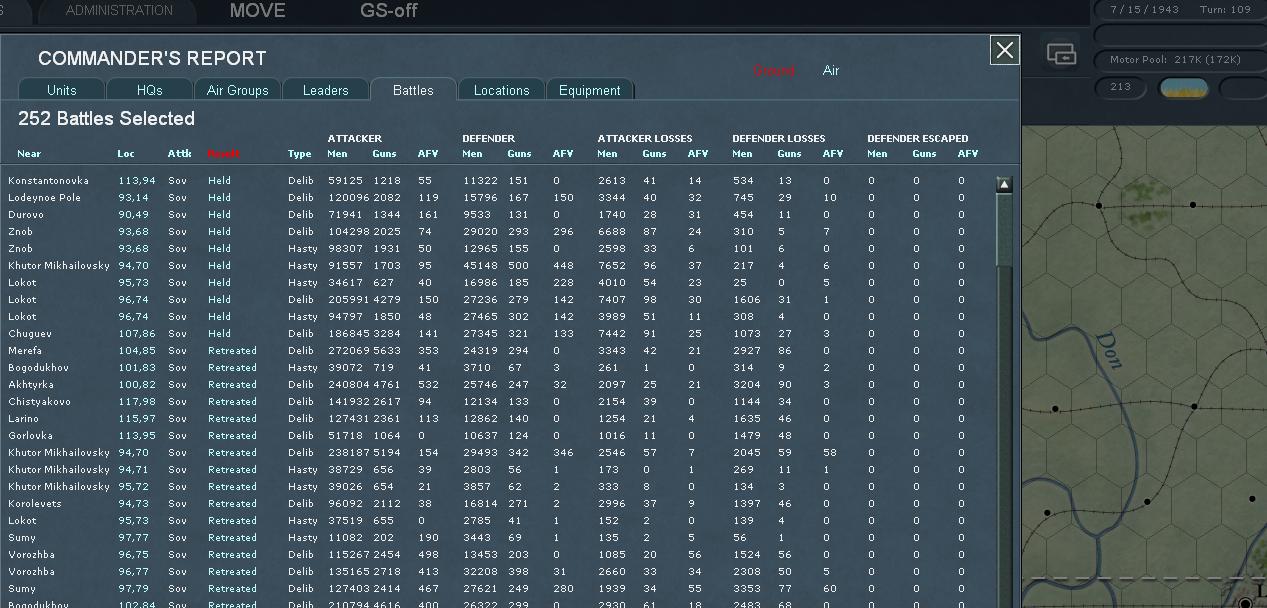Sort by Defender Escaped AFV header
The height and width of the screenshot is (608, 1267).
point(968,154)
